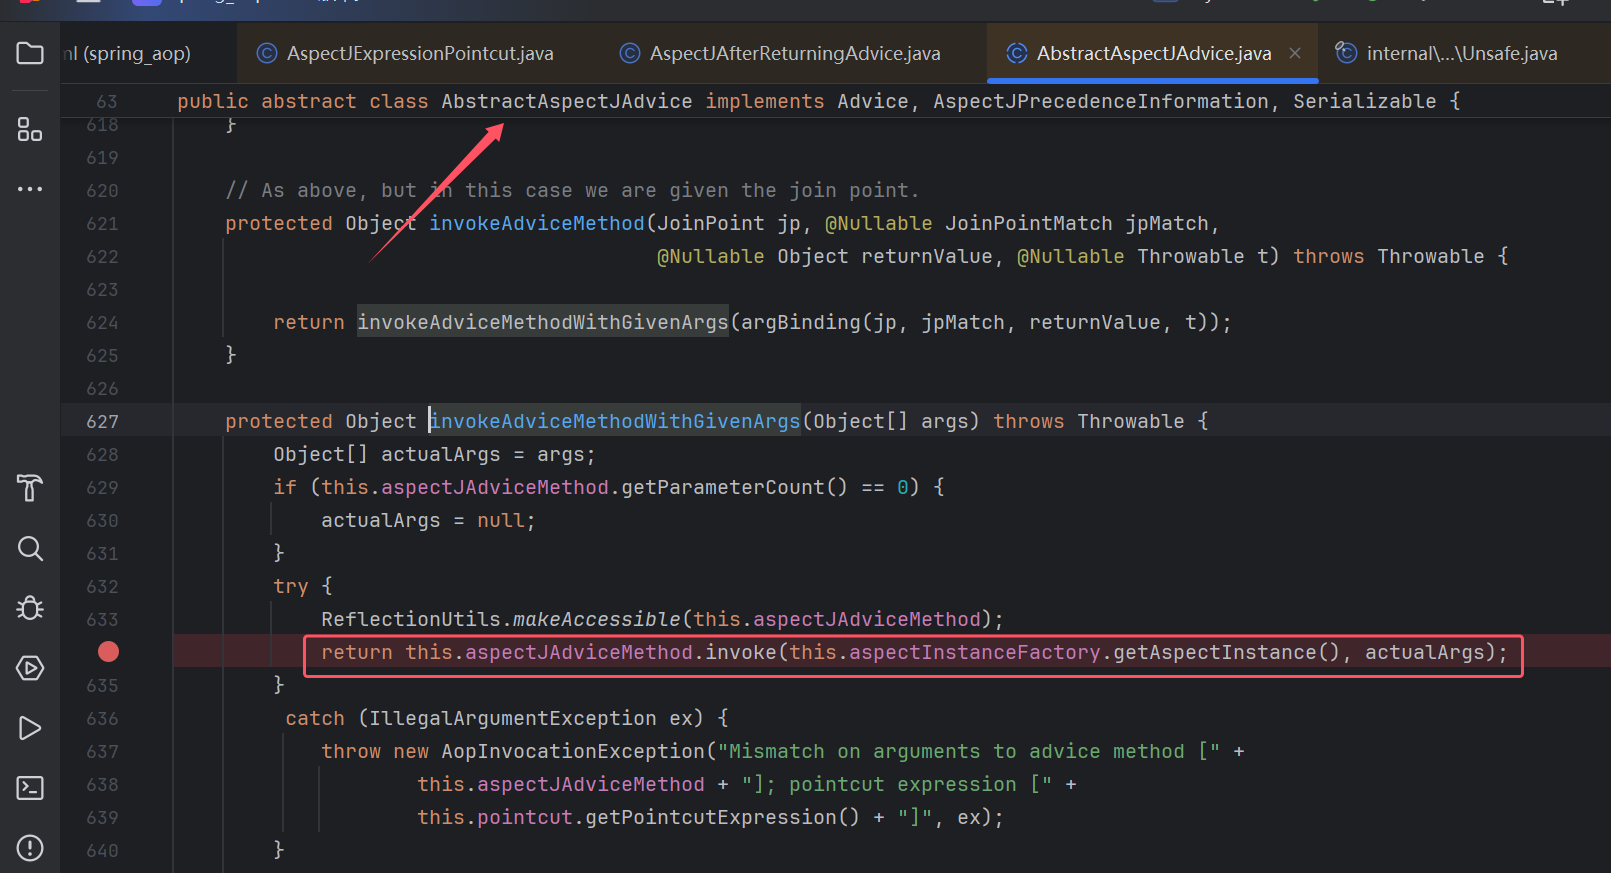Open the Problems tool window icon
The width and height of the screenshot is (1611, 873).
coord(30,848)
